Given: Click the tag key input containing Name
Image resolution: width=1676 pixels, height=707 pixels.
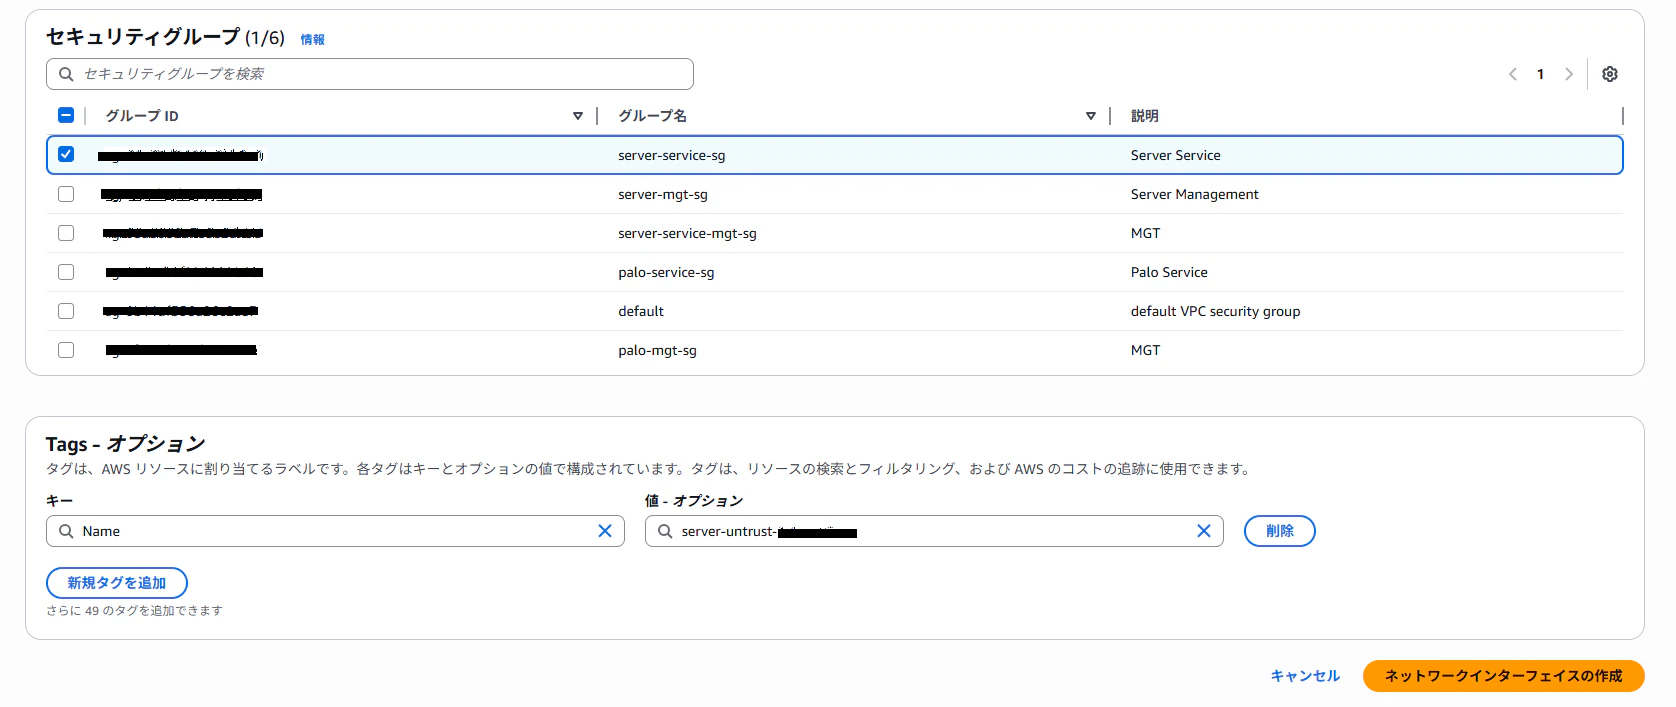Looking at the screenshot, I should (335, 531).
